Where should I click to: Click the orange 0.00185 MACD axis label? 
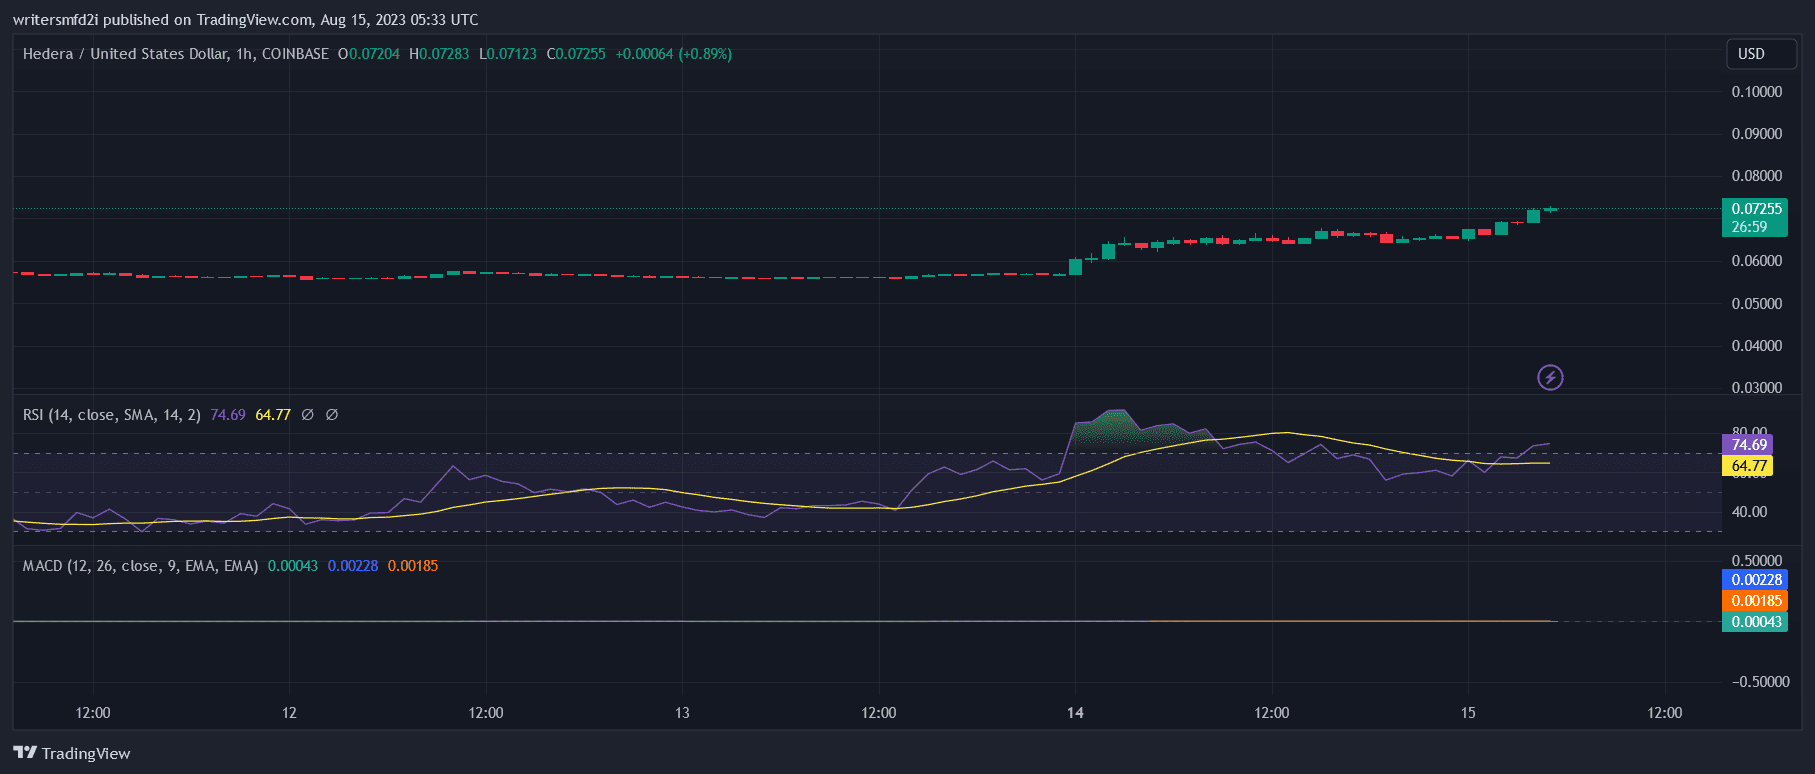(1755, 601)
